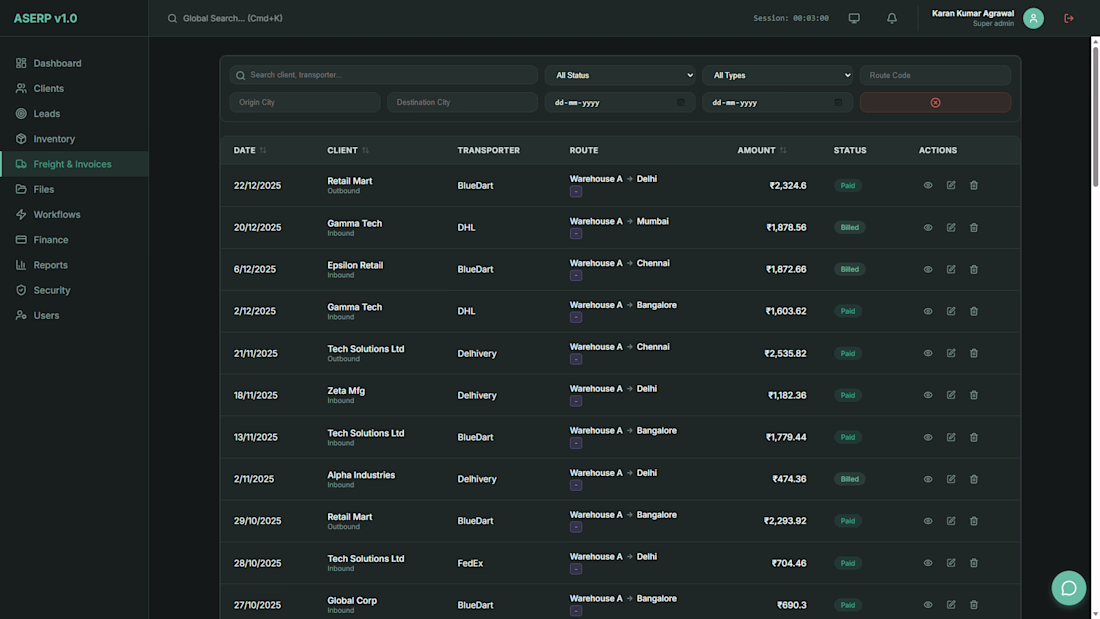Viewport: 1100px width, 619px height.
Task: Open the monitor display icon in header
Action: coord(854,18)
